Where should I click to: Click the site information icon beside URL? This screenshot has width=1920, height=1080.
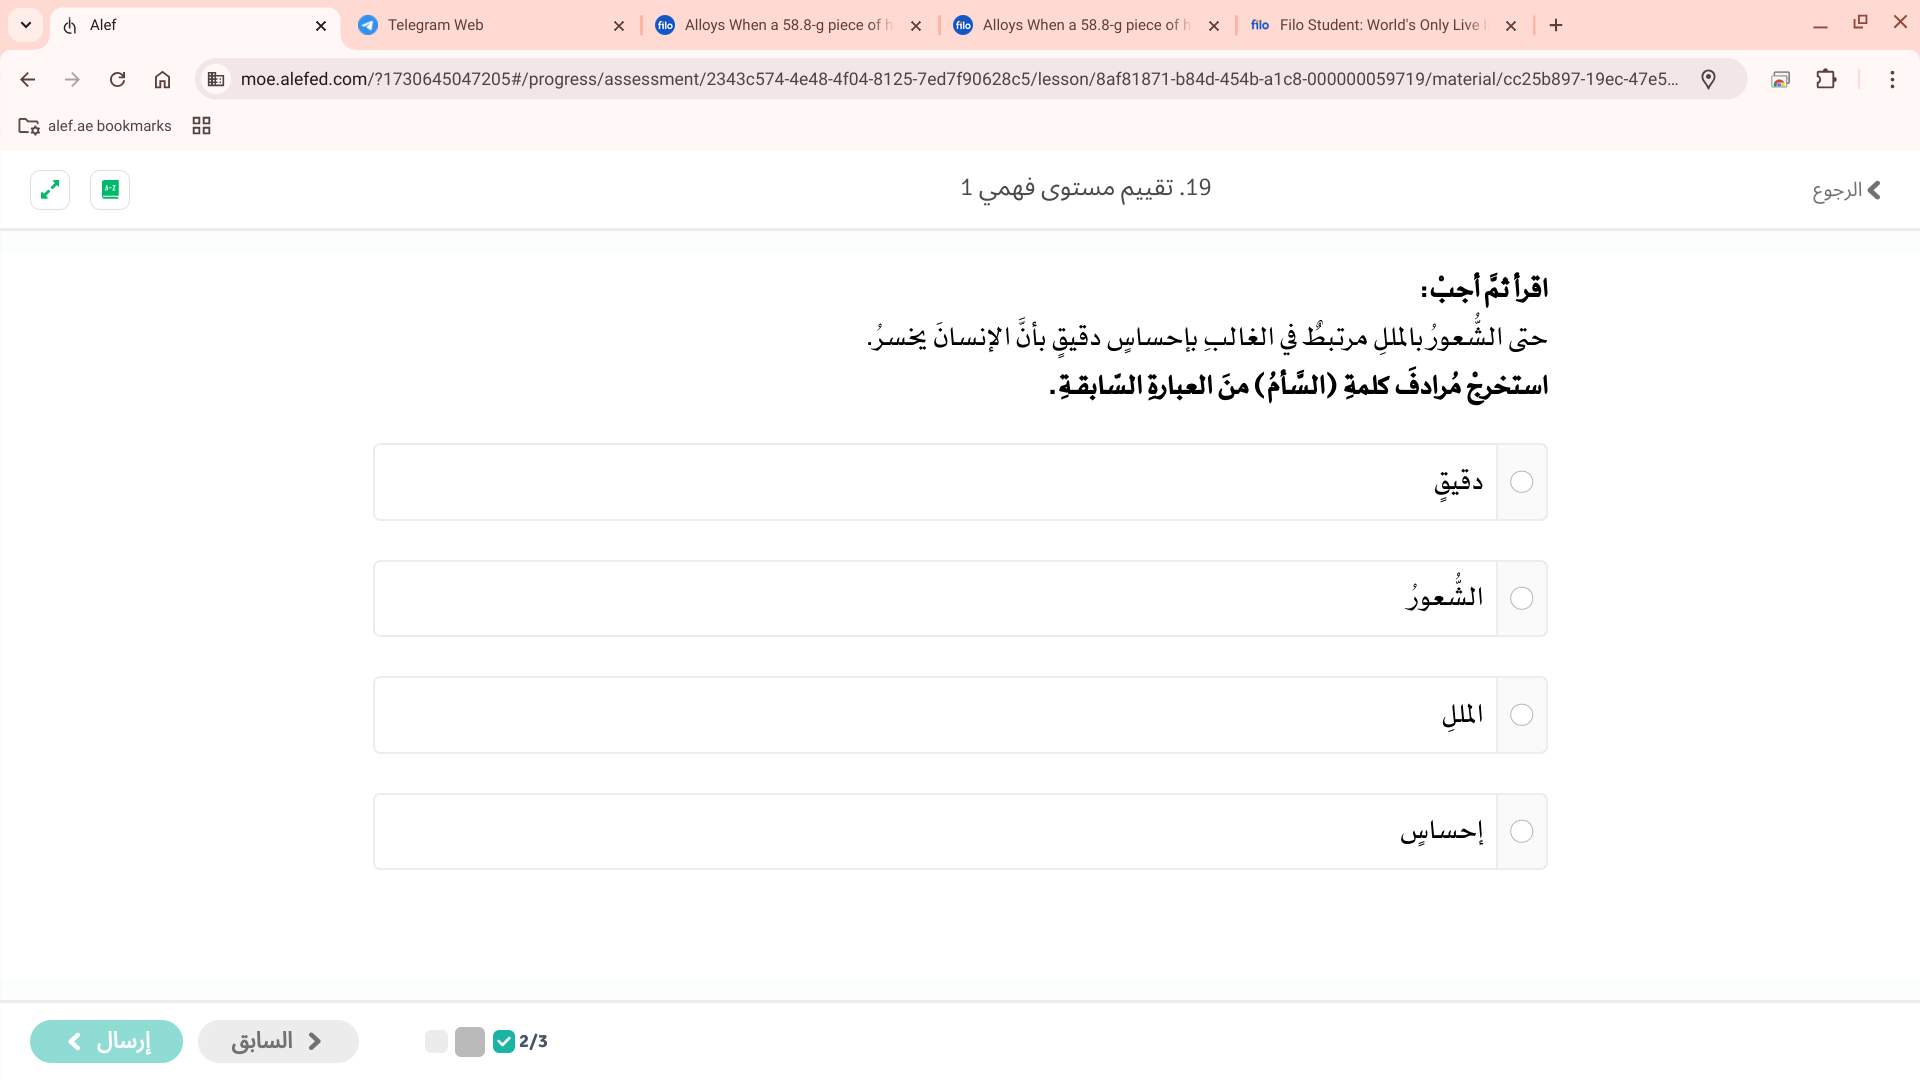pyautogui.click(x=216, y=79)
